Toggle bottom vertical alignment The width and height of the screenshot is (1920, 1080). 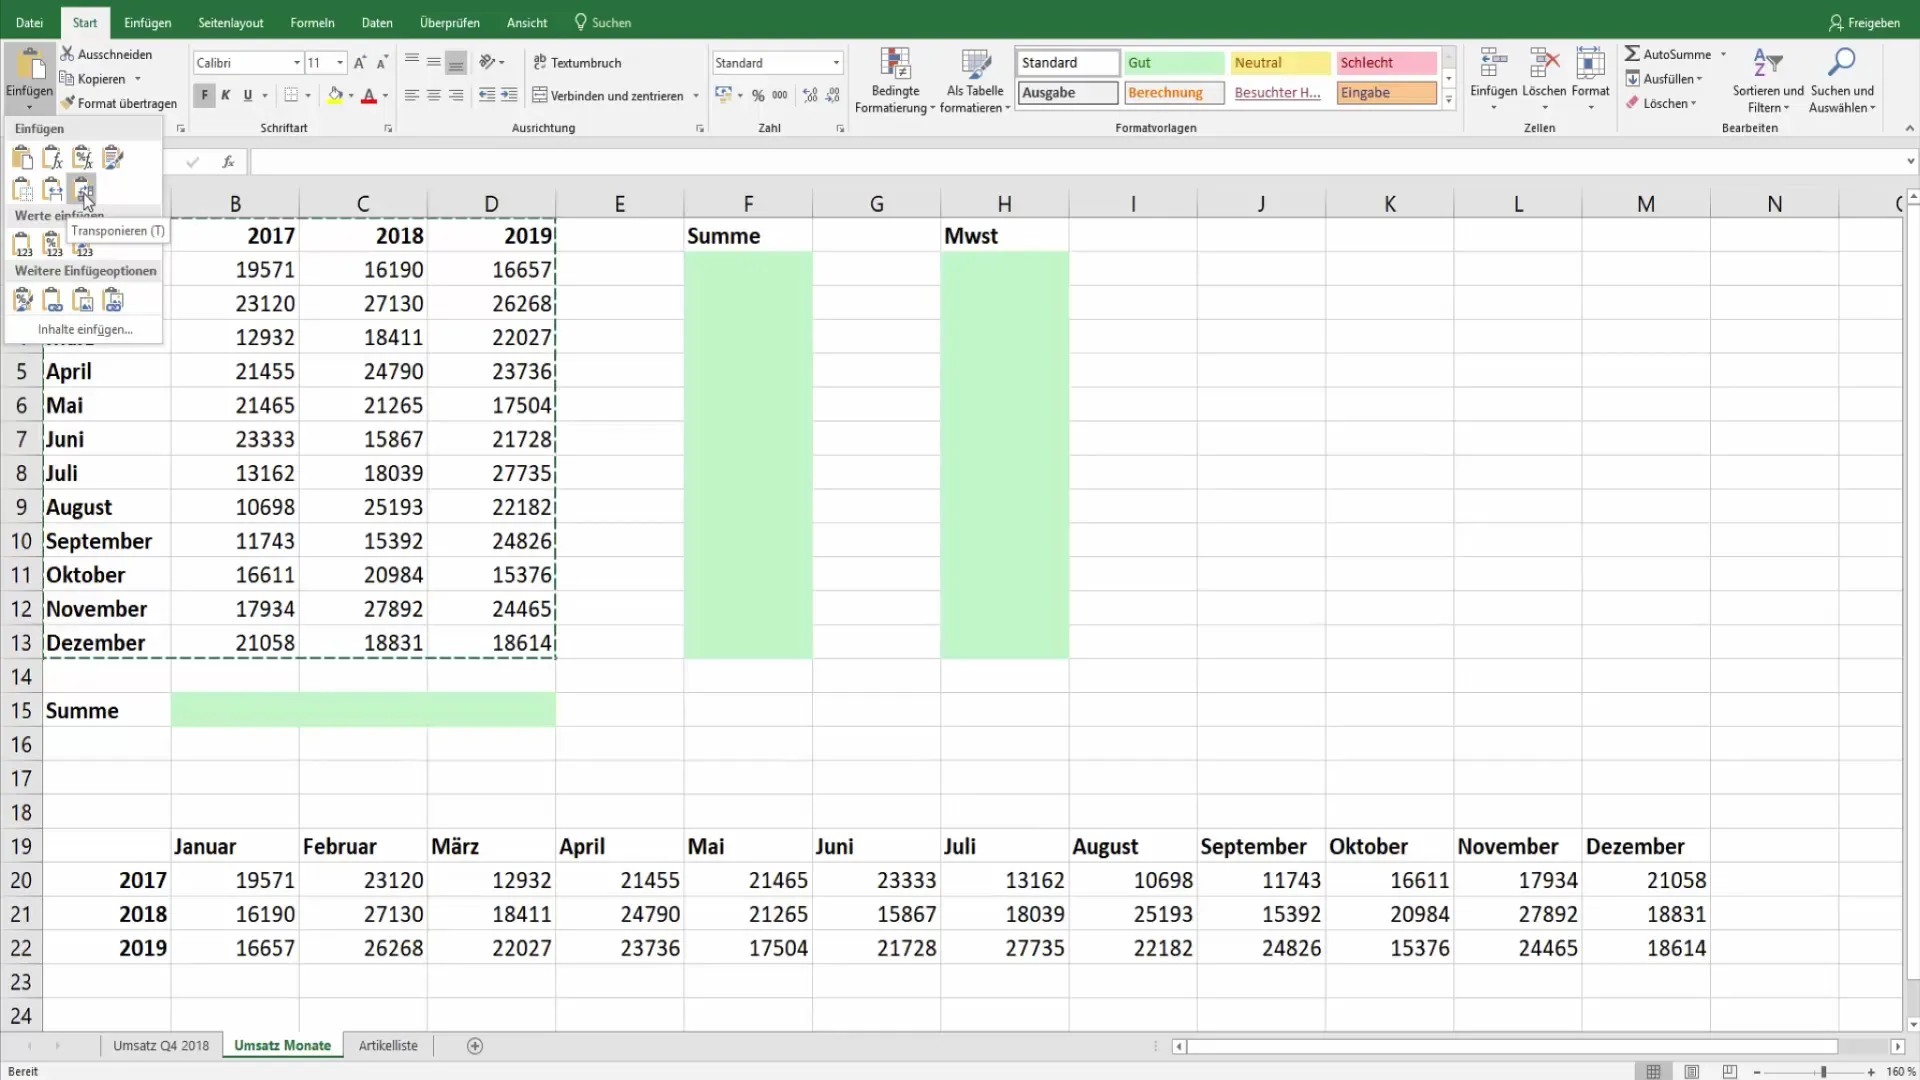coord(456,62)
